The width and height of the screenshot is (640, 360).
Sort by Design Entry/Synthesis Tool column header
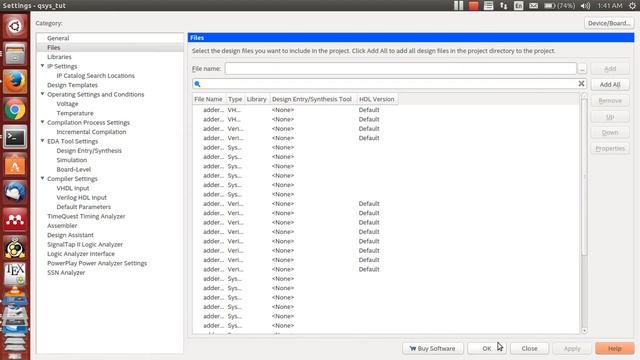coord(312,99)
